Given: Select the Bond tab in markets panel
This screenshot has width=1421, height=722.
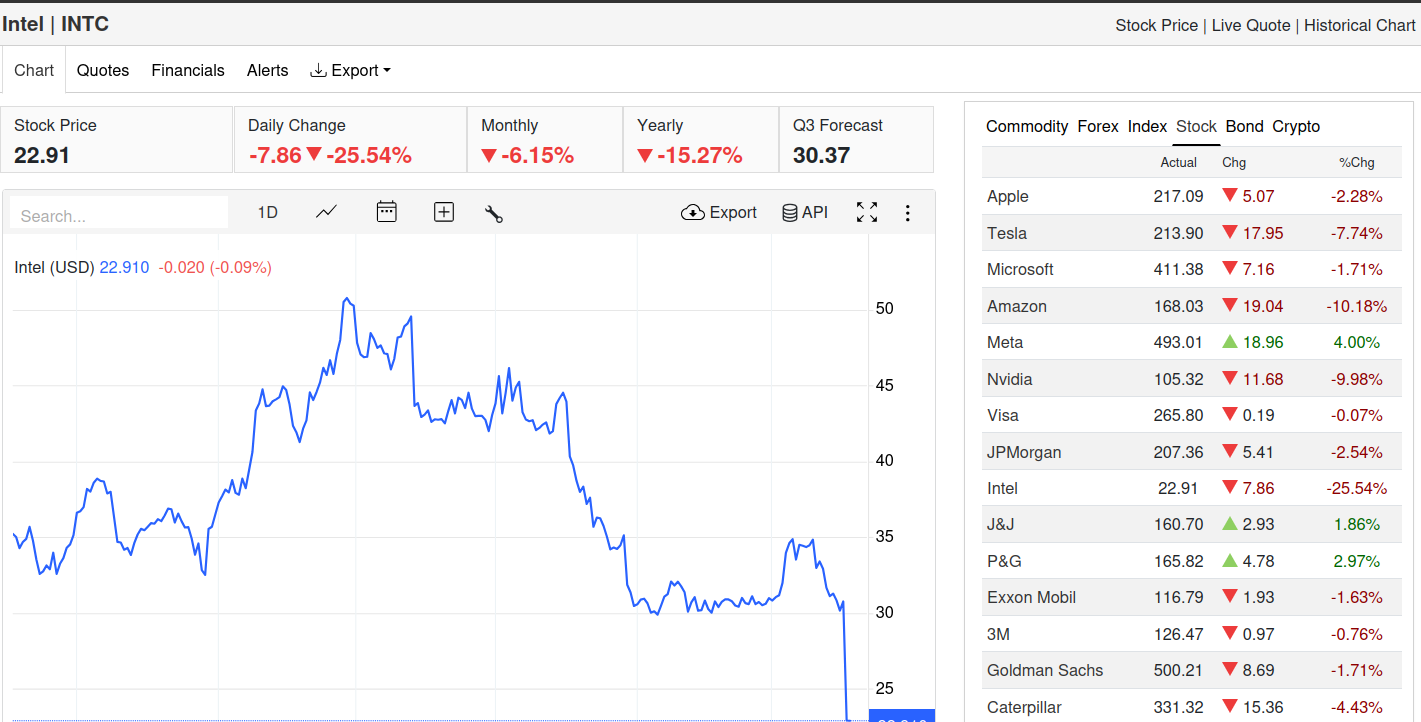Looking at the screenshot, I should click(1245, 126).
